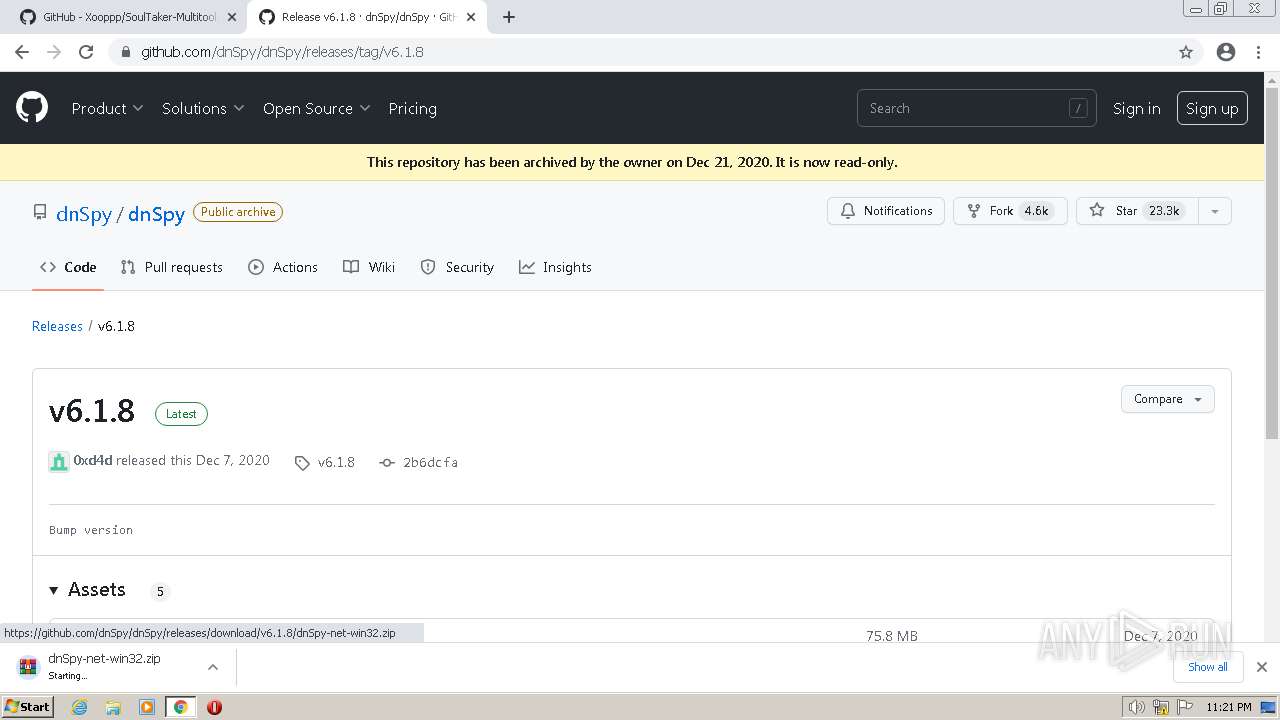This screenshot has width=1280, height=720.
Task: Click Chrome taskbar icon
Action: 180,707
